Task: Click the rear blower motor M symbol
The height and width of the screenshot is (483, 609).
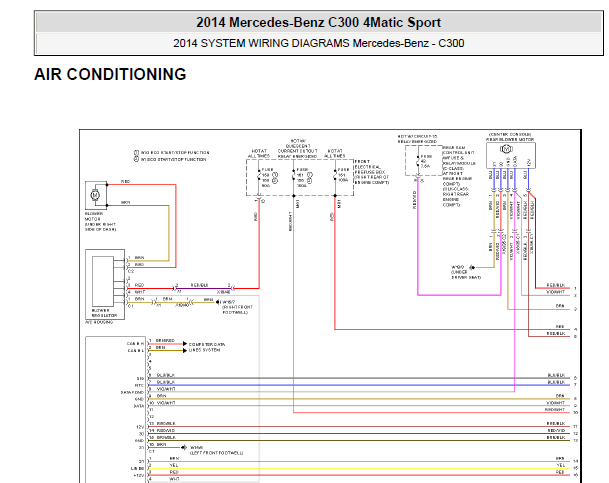Action: pyautogui.click(x=506, y=149)
